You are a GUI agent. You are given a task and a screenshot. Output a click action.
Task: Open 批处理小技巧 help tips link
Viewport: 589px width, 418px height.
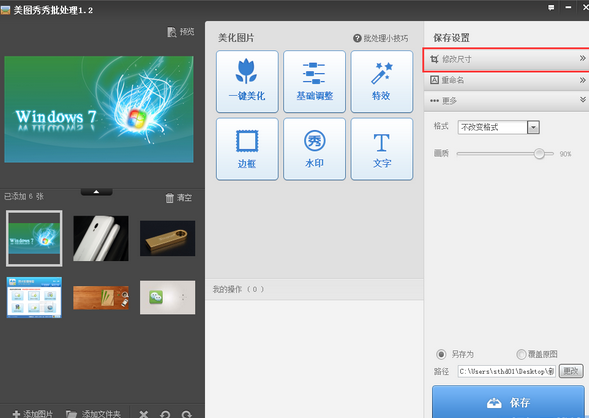[x=381, y=38]
